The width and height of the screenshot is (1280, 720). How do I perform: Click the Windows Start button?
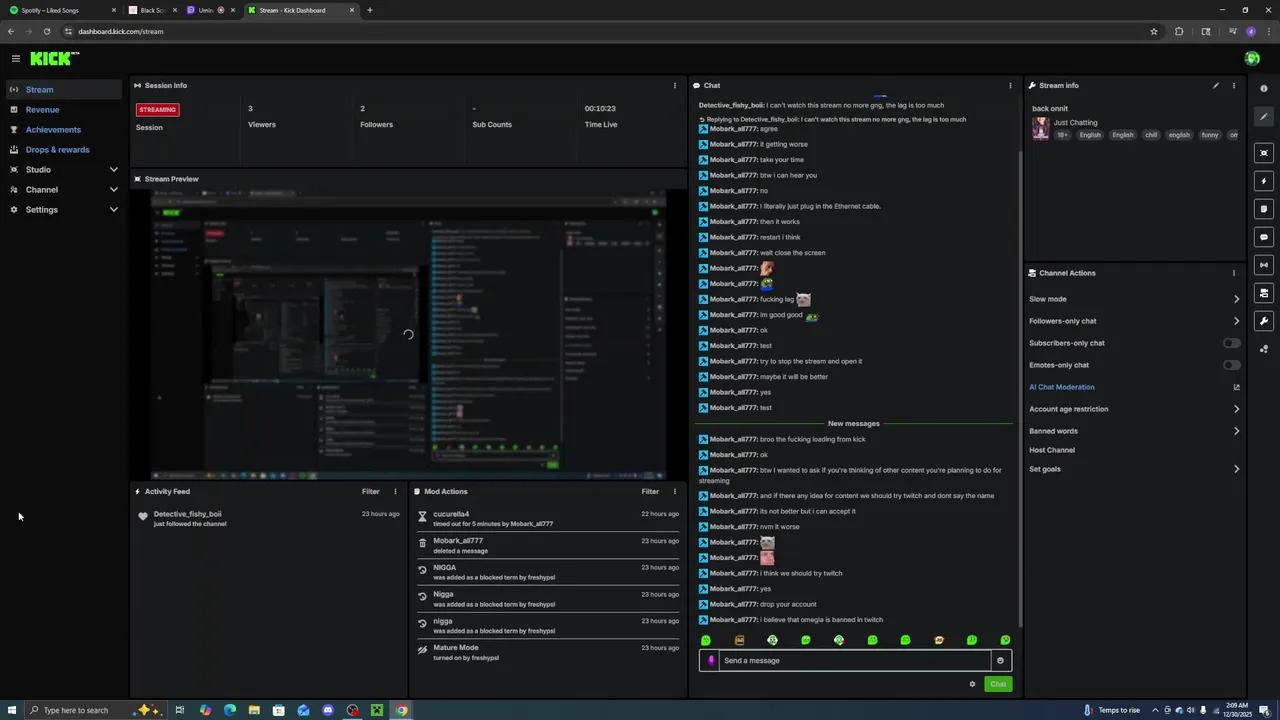(11, 710)
